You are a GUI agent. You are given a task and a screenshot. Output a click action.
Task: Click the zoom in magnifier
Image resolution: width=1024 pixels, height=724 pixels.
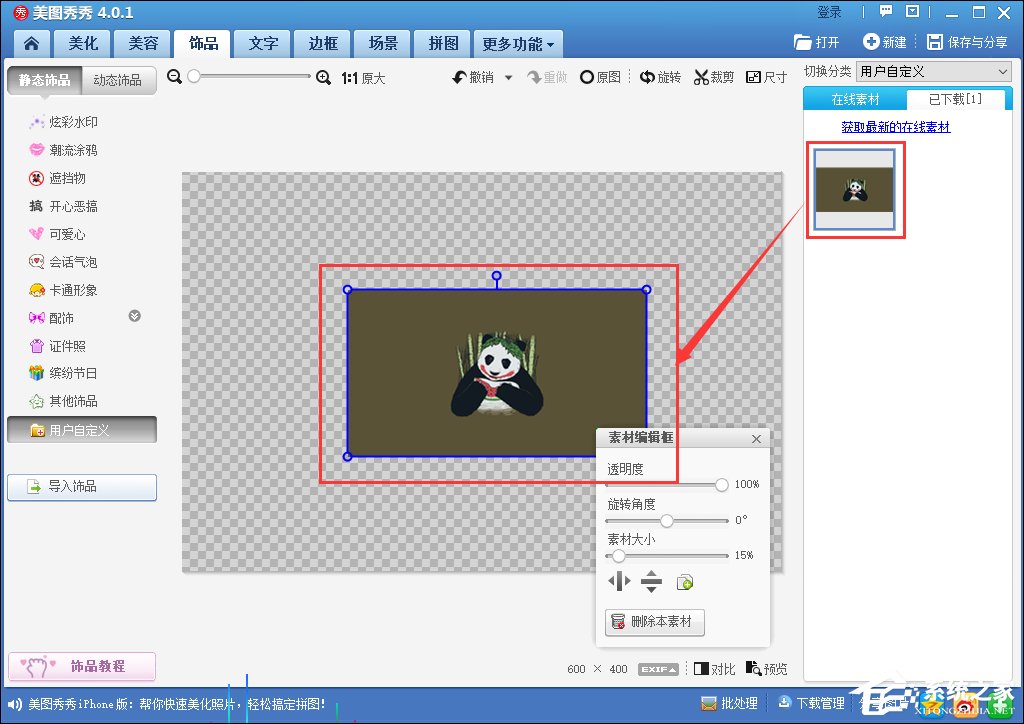click(323, 77)
